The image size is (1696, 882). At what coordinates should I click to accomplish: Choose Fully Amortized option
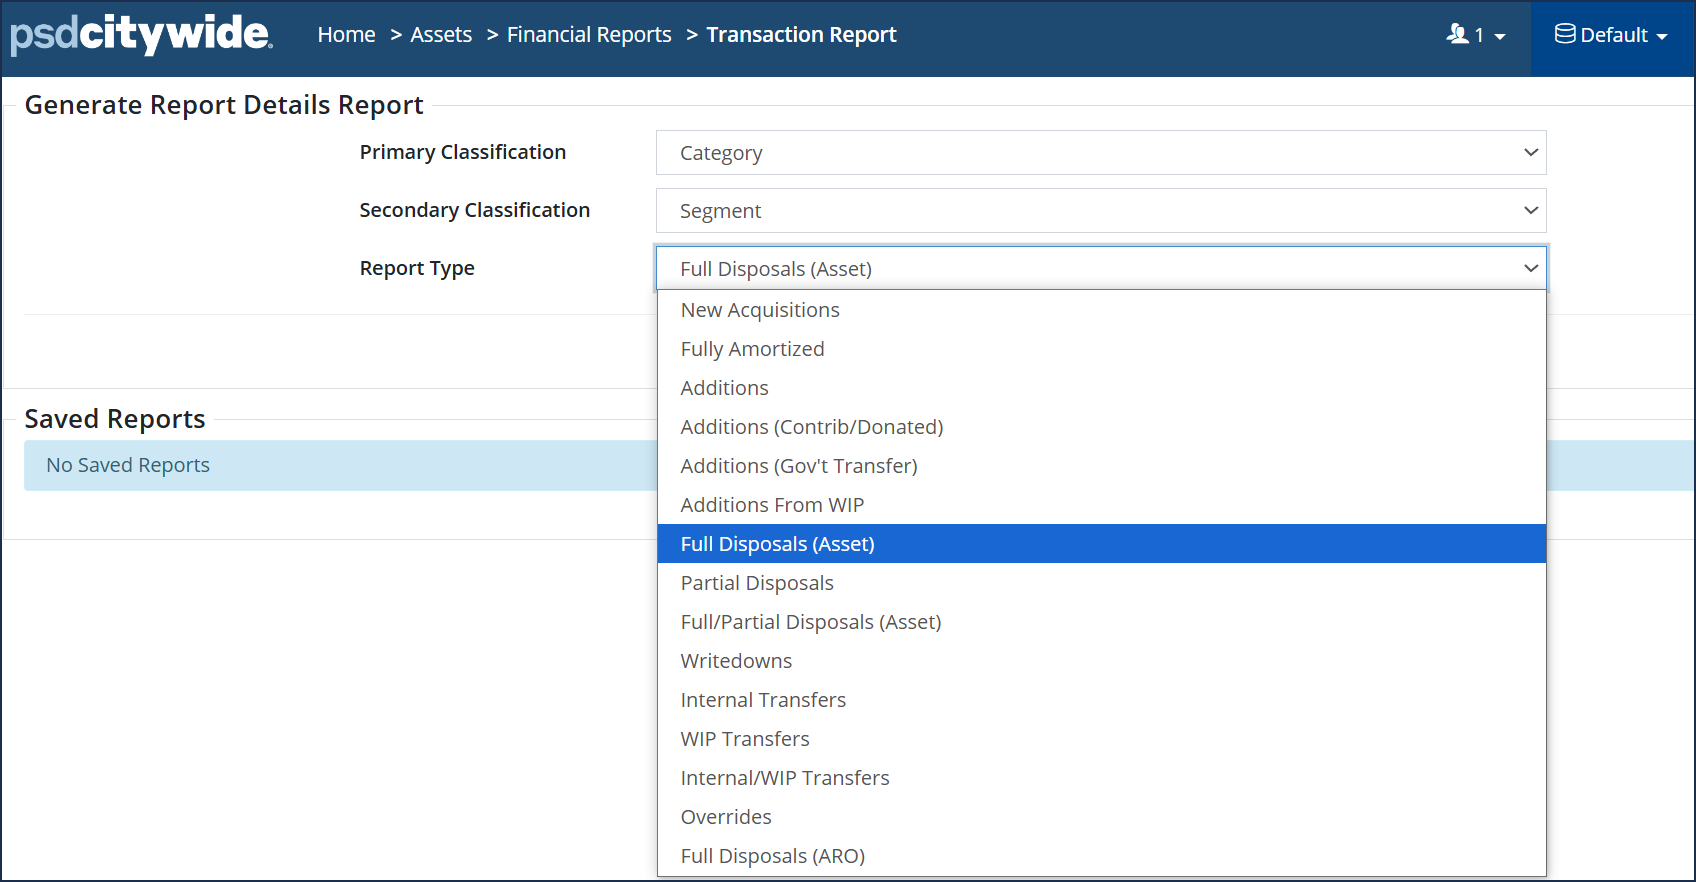(x=752, y=349)
